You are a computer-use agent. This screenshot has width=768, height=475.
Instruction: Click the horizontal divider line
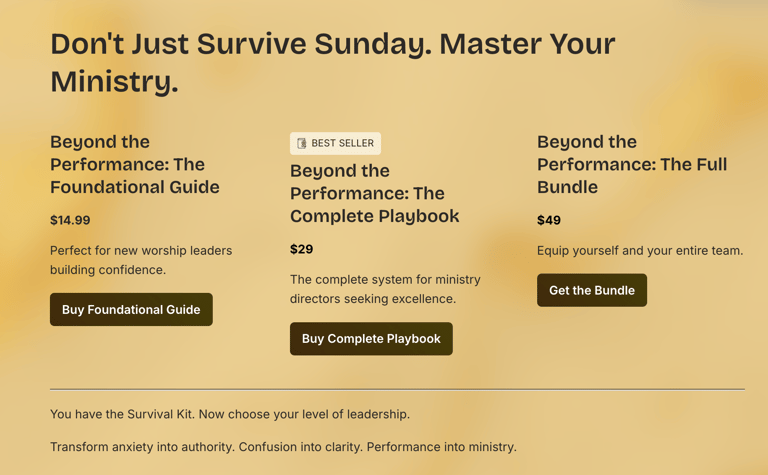(397, 389)
